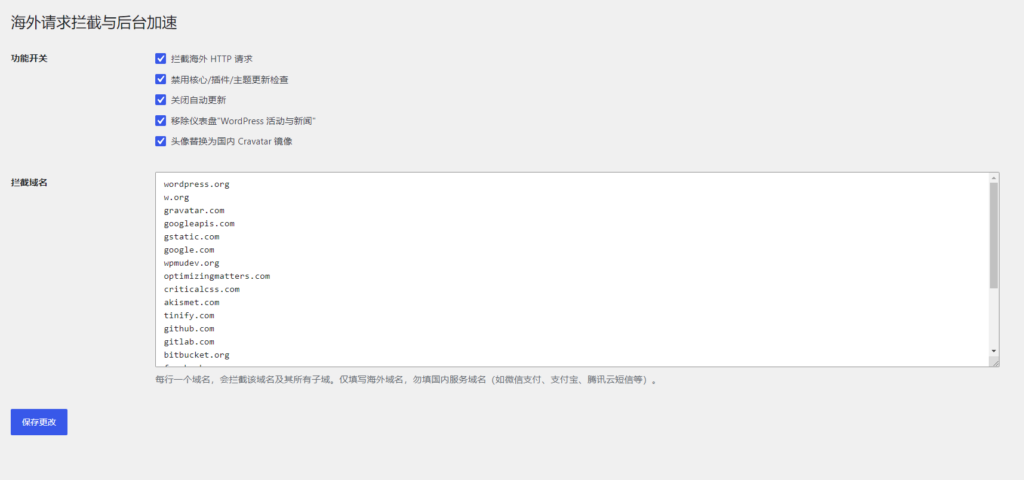Click the gitlab.com domain line
1024x480 pixels.
tap(189, 342)
